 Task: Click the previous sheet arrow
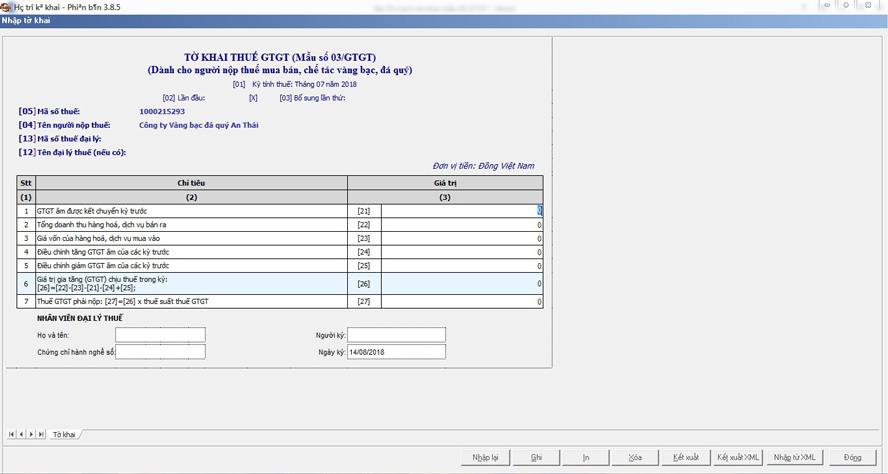(x=21, y=434)
